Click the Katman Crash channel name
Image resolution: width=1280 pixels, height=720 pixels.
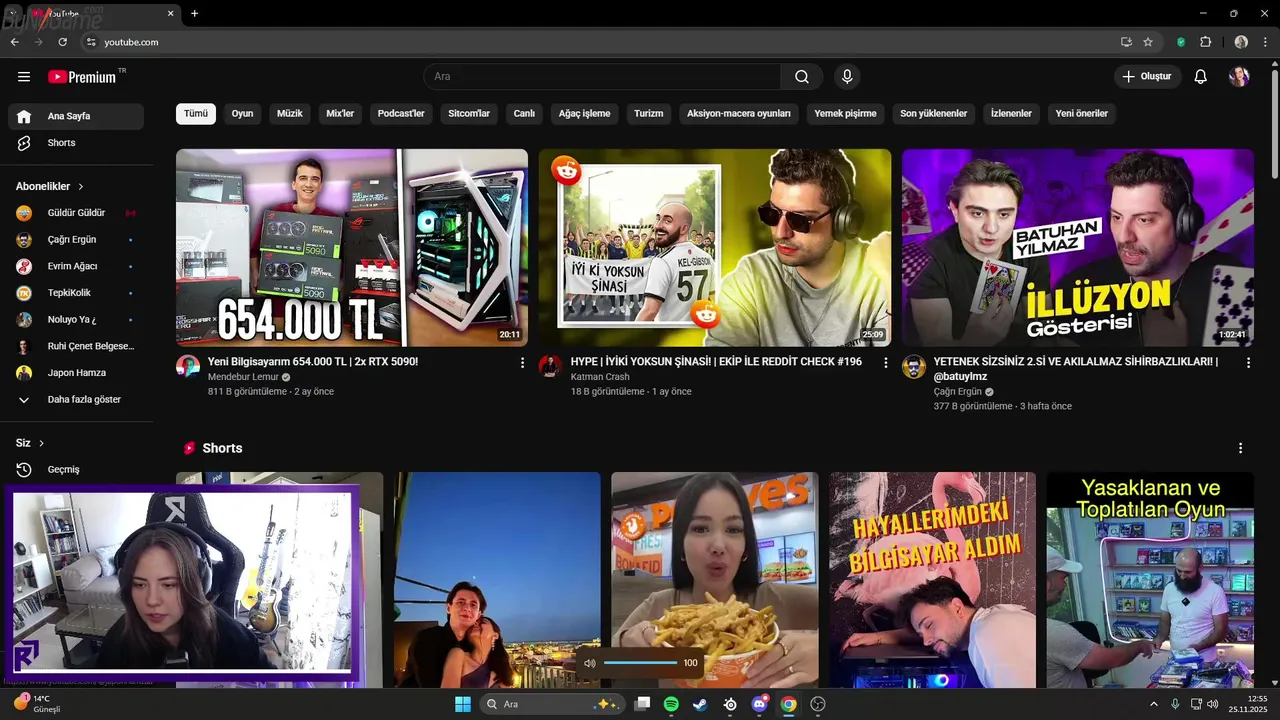(x=600, y=377)
